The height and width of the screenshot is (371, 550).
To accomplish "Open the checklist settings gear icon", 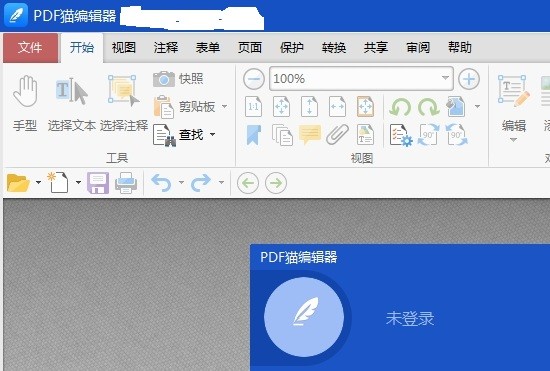I will pos(401,135).
